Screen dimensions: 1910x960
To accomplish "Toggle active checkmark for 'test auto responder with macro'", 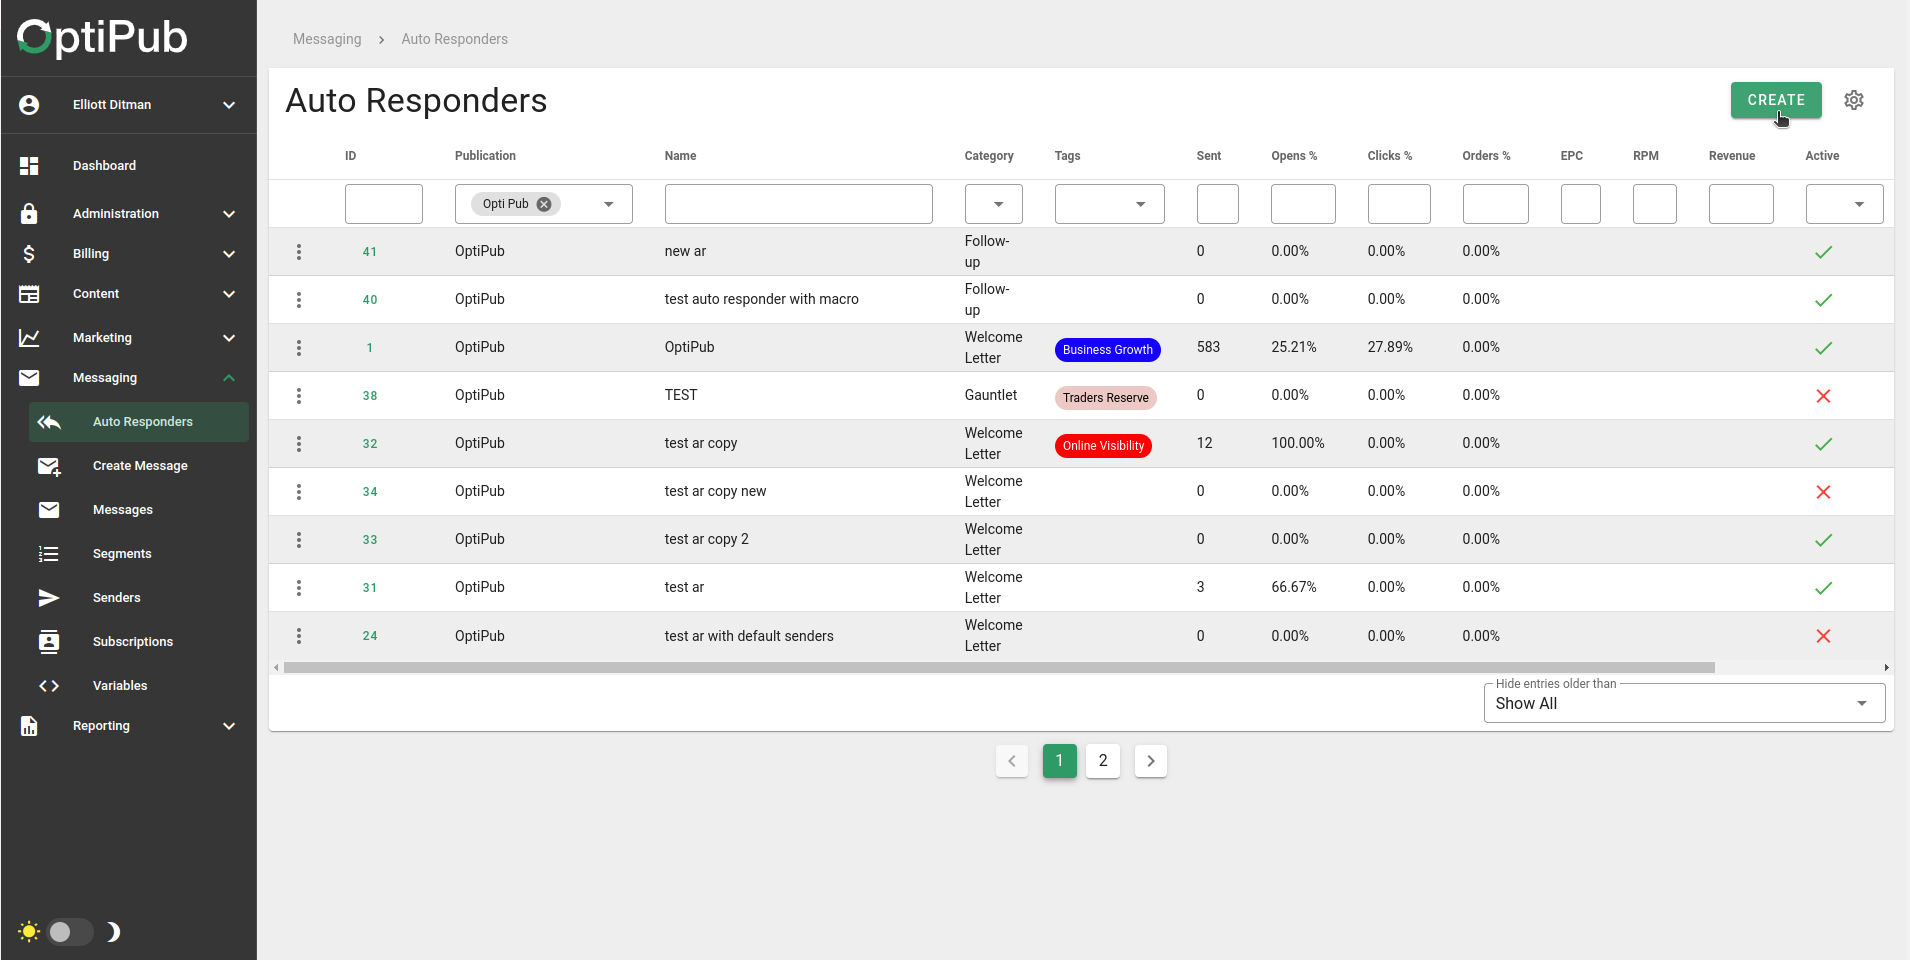I will click(1823, 300).
